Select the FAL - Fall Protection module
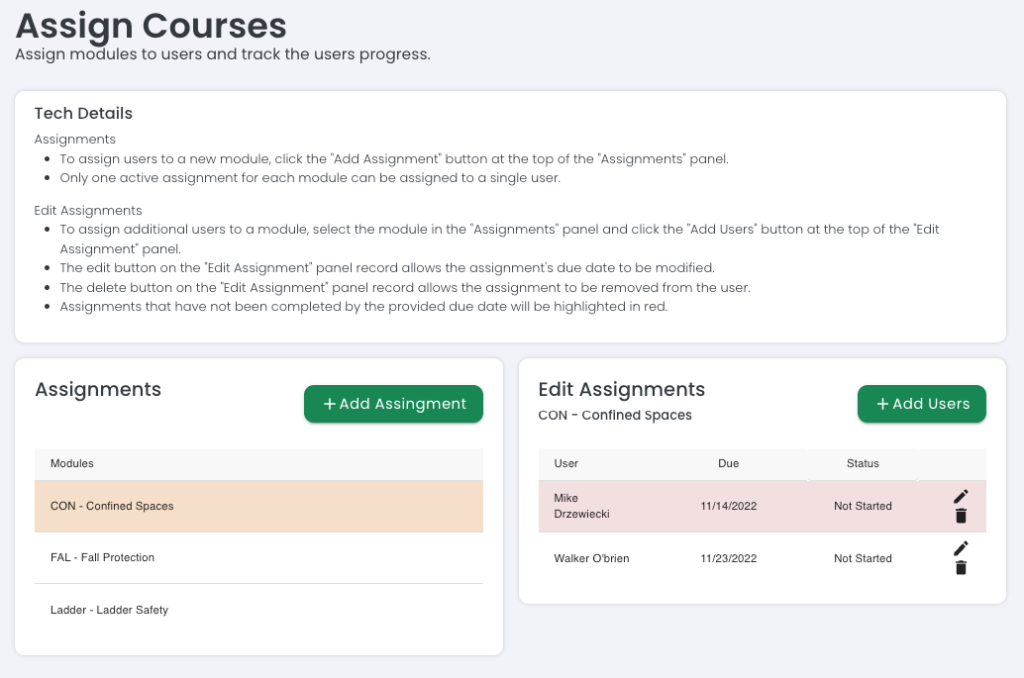 [x=103, y=557]
